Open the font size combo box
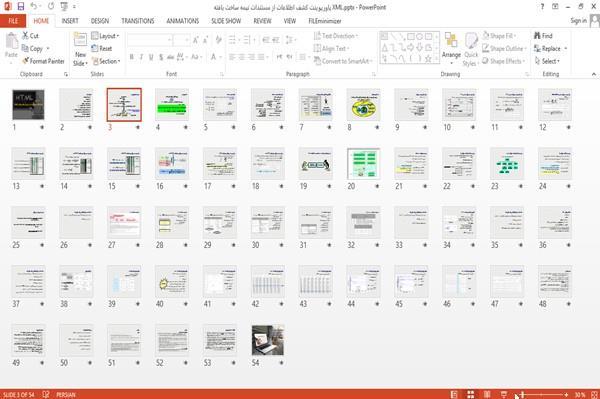600x399 pixels. coord(181,40)
